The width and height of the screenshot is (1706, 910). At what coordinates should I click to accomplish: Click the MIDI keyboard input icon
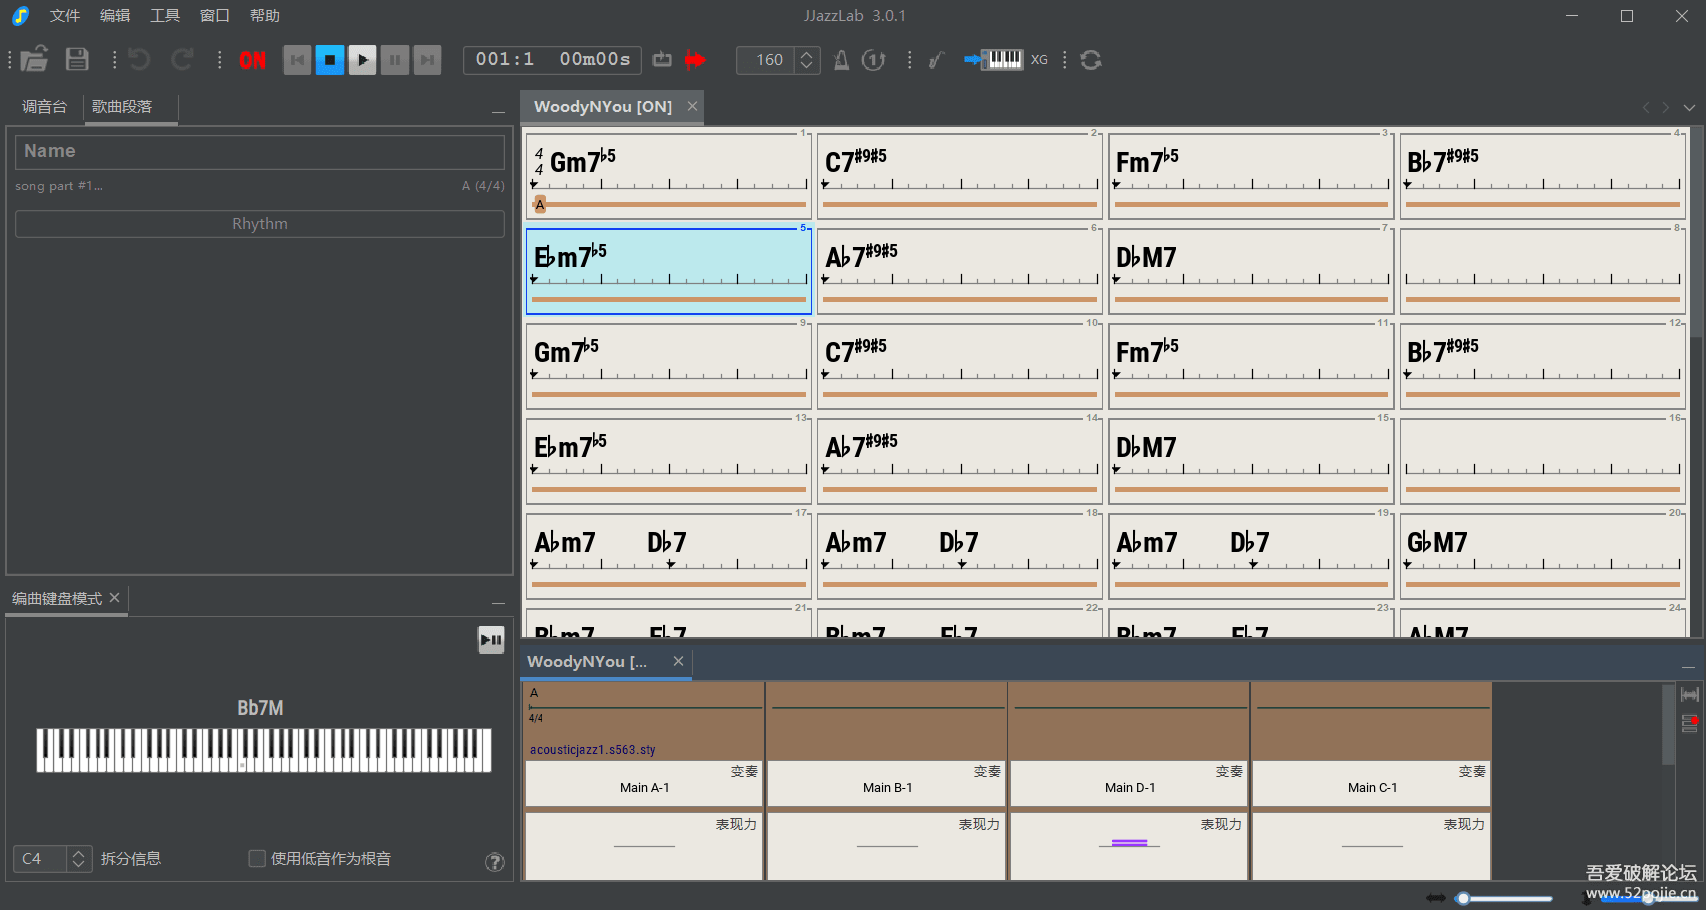click(994, 60)
